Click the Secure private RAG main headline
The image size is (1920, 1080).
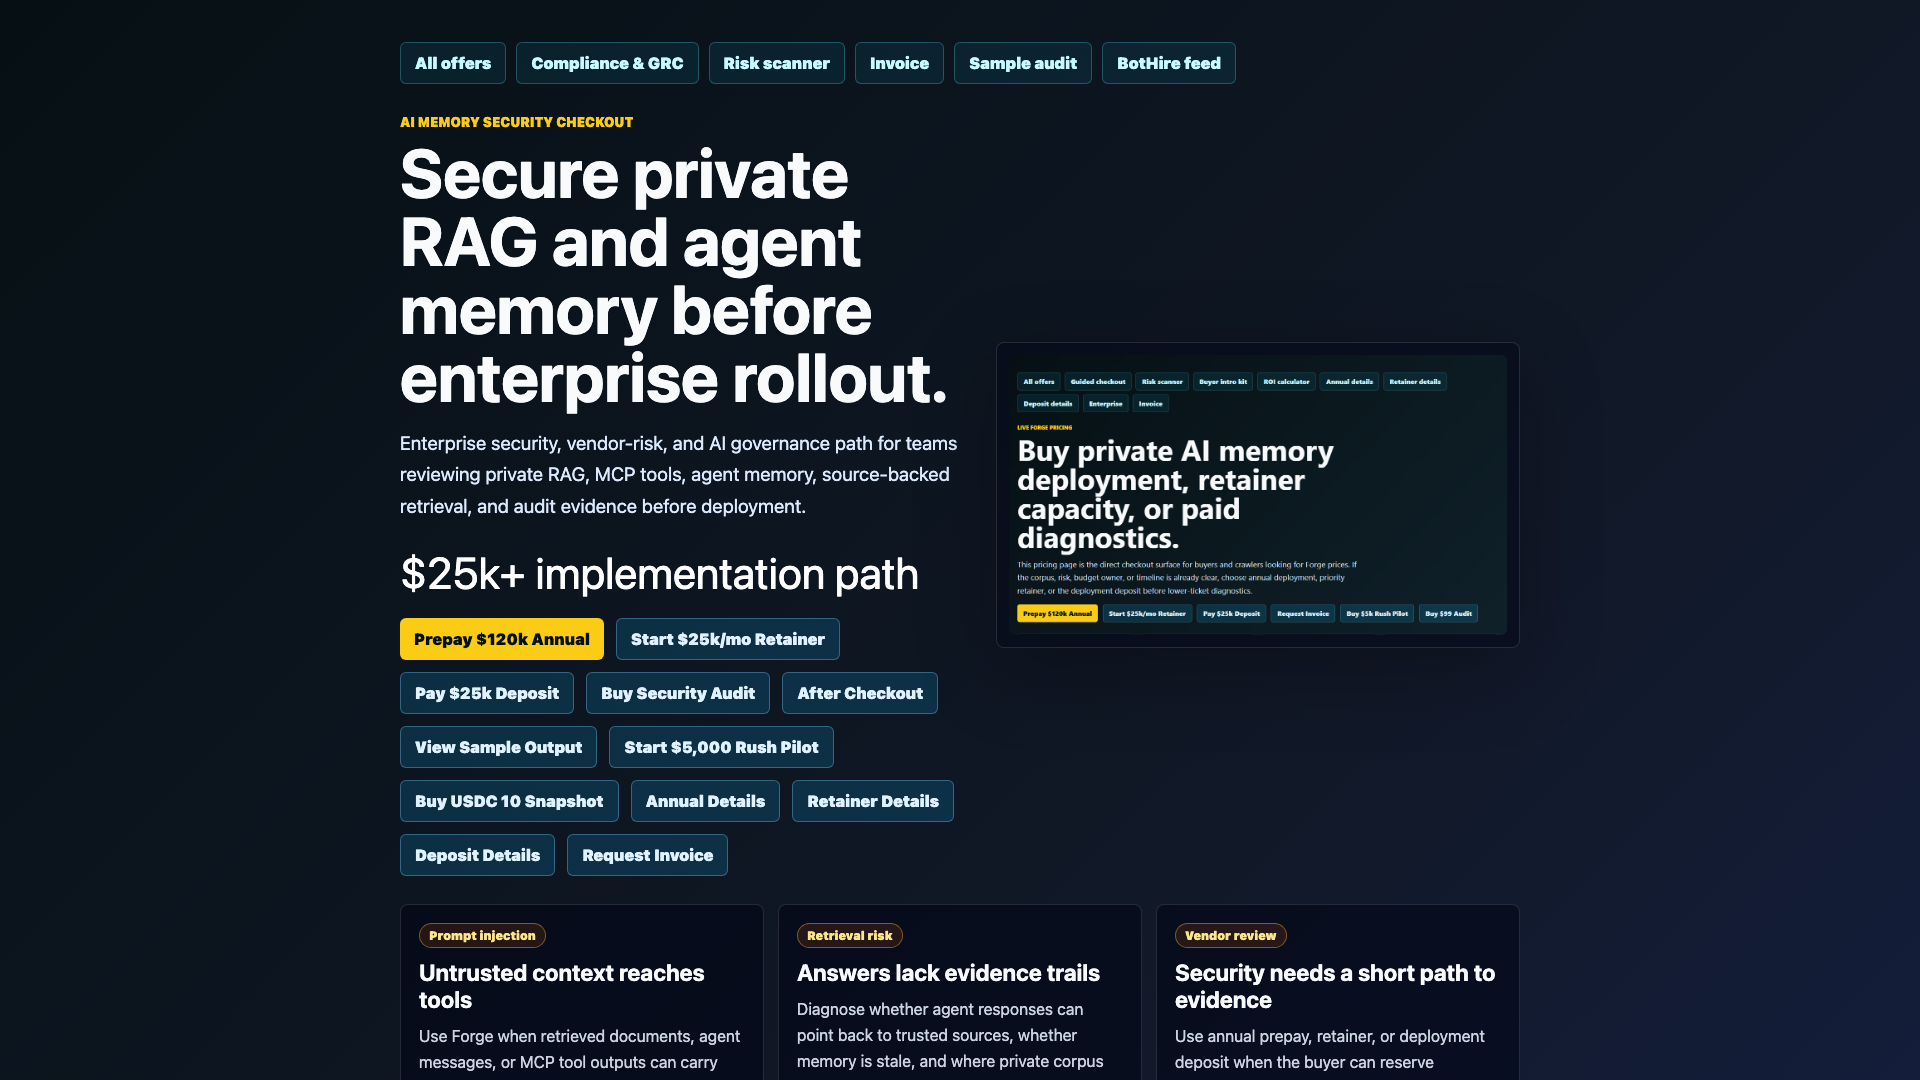[674, 277]
